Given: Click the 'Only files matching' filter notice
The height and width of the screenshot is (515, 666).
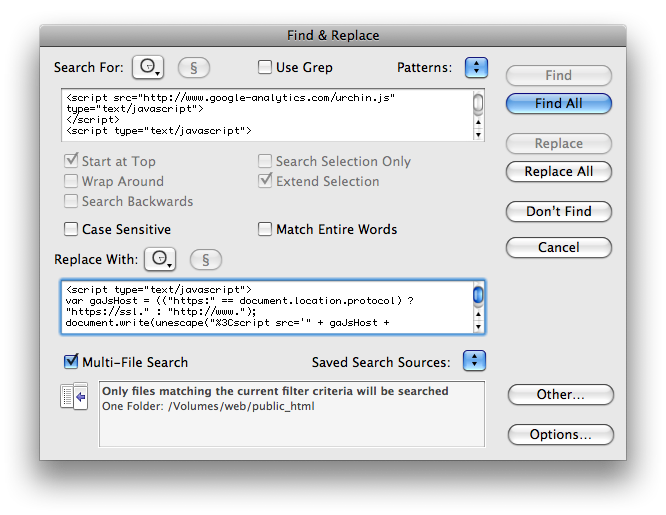Looking at the screenshot, I should pyautogui.click(x=275, y=391).
